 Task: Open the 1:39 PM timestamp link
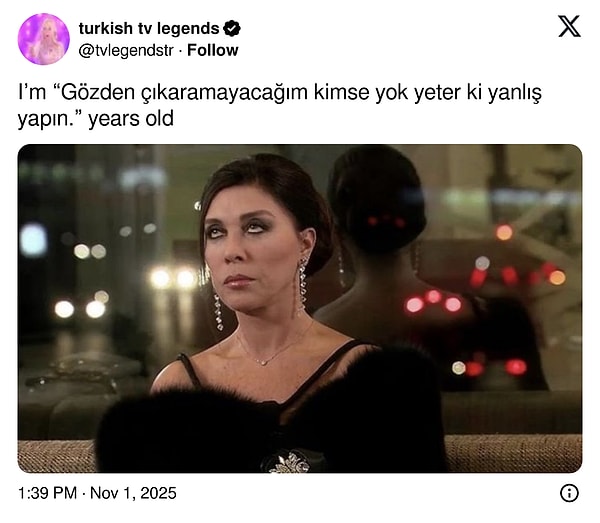pos(47,493)
